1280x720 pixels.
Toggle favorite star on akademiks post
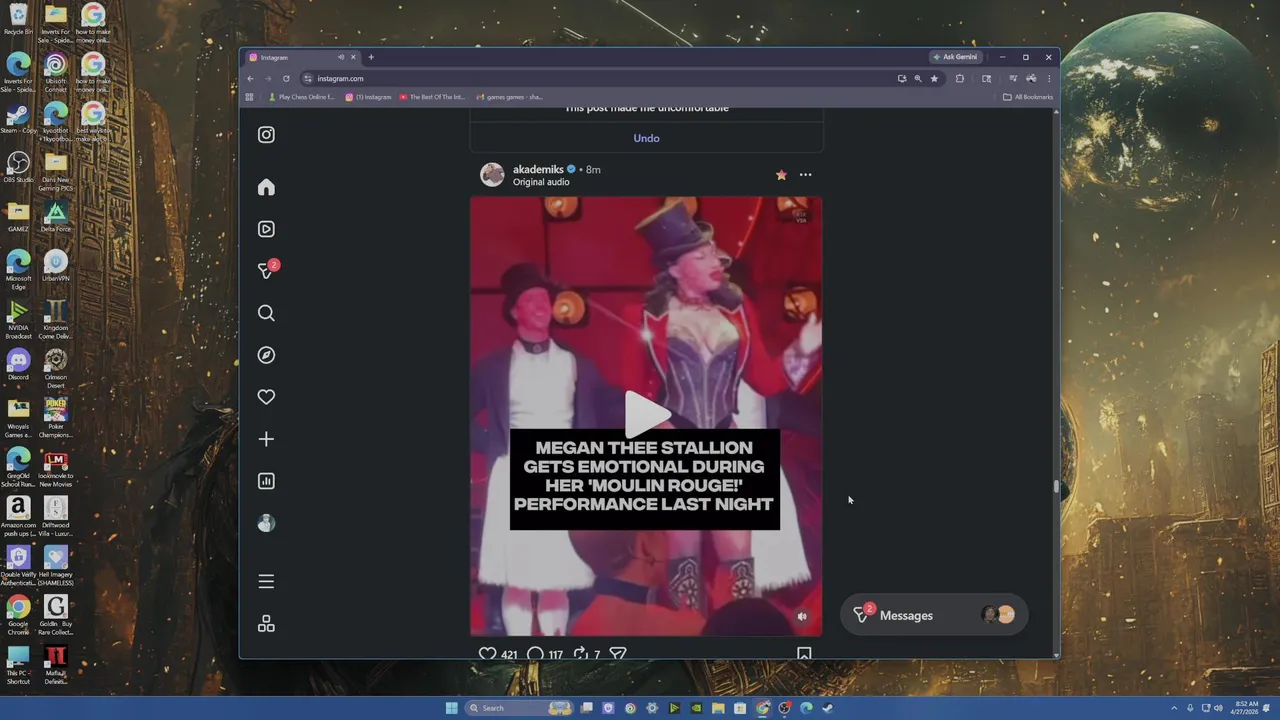[781, 175]
